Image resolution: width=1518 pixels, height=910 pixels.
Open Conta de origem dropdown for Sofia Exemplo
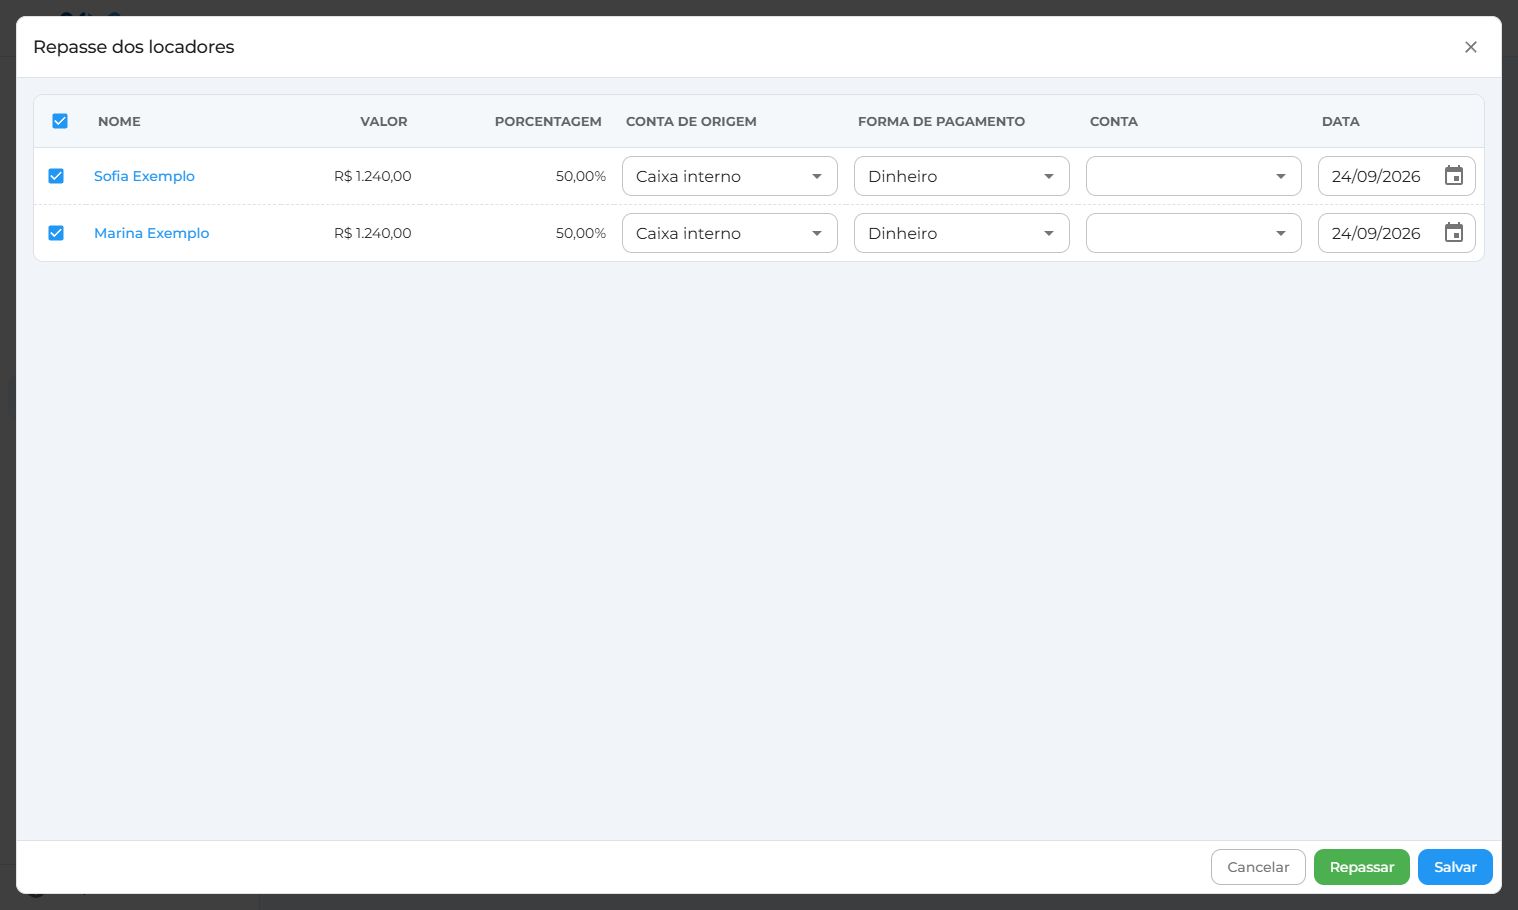click(x=730, y=176)
